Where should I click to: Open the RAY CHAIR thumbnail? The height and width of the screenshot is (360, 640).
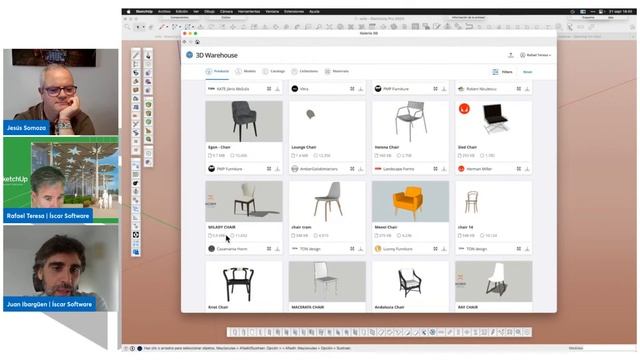[493, 281]
